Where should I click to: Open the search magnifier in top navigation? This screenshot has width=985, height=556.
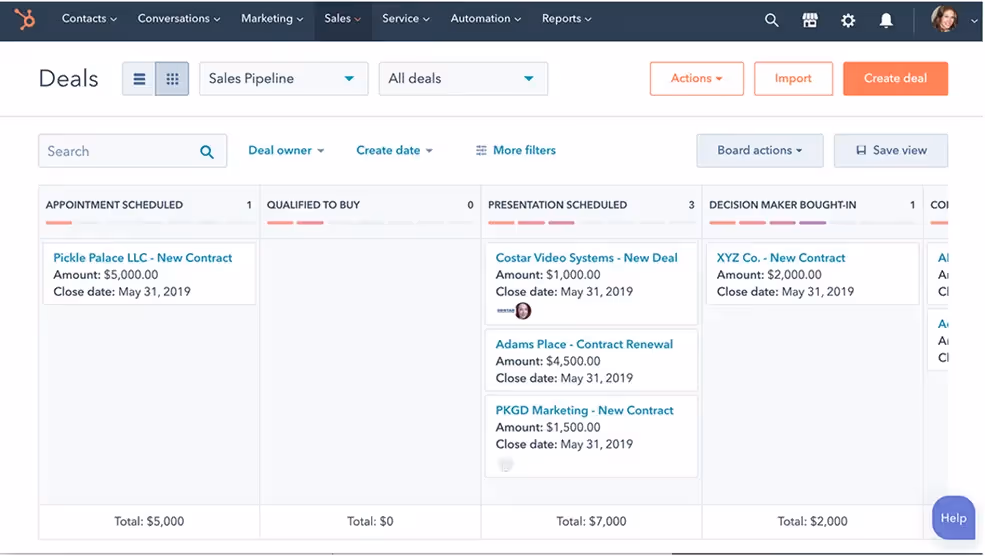click(x=771, y=20)
